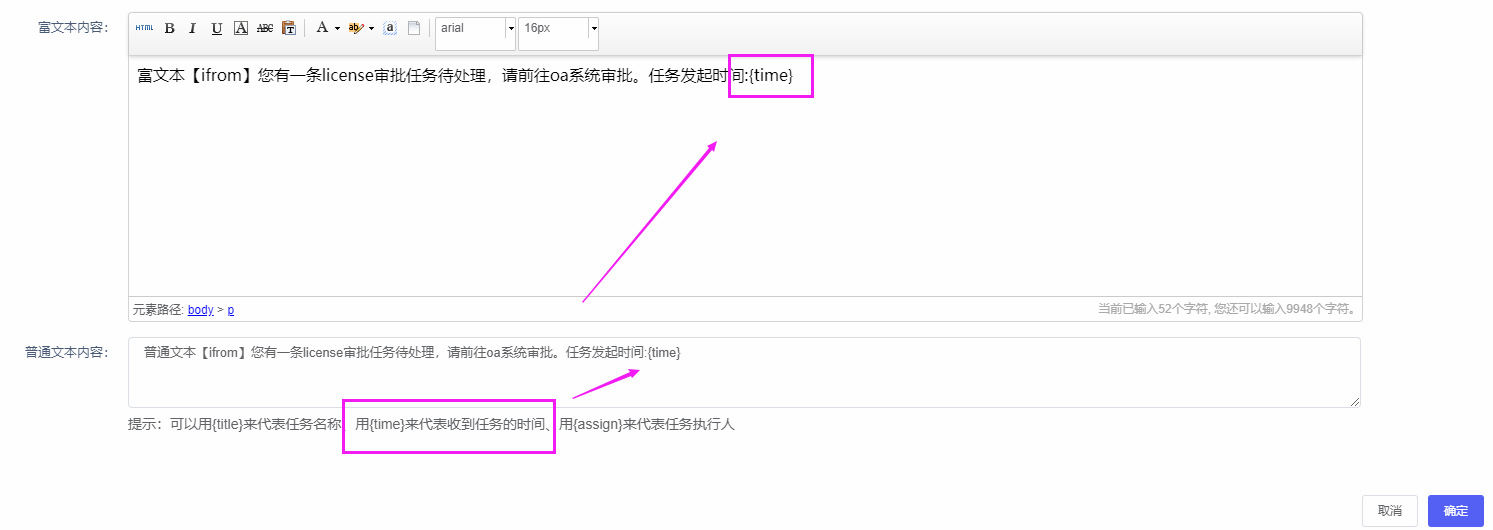This screenshot has width=1493, height=530.
Task: Click the clear document icon
Action: (x=414, y=28)
